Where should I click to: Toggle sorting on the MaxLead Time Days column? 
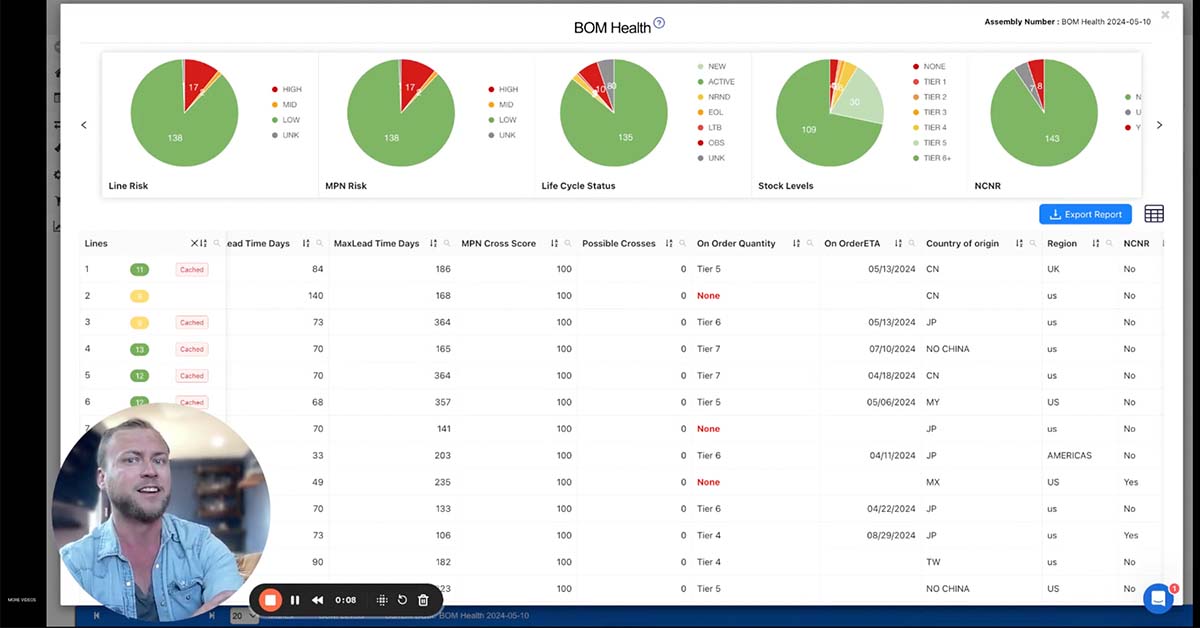click(434, 242)
